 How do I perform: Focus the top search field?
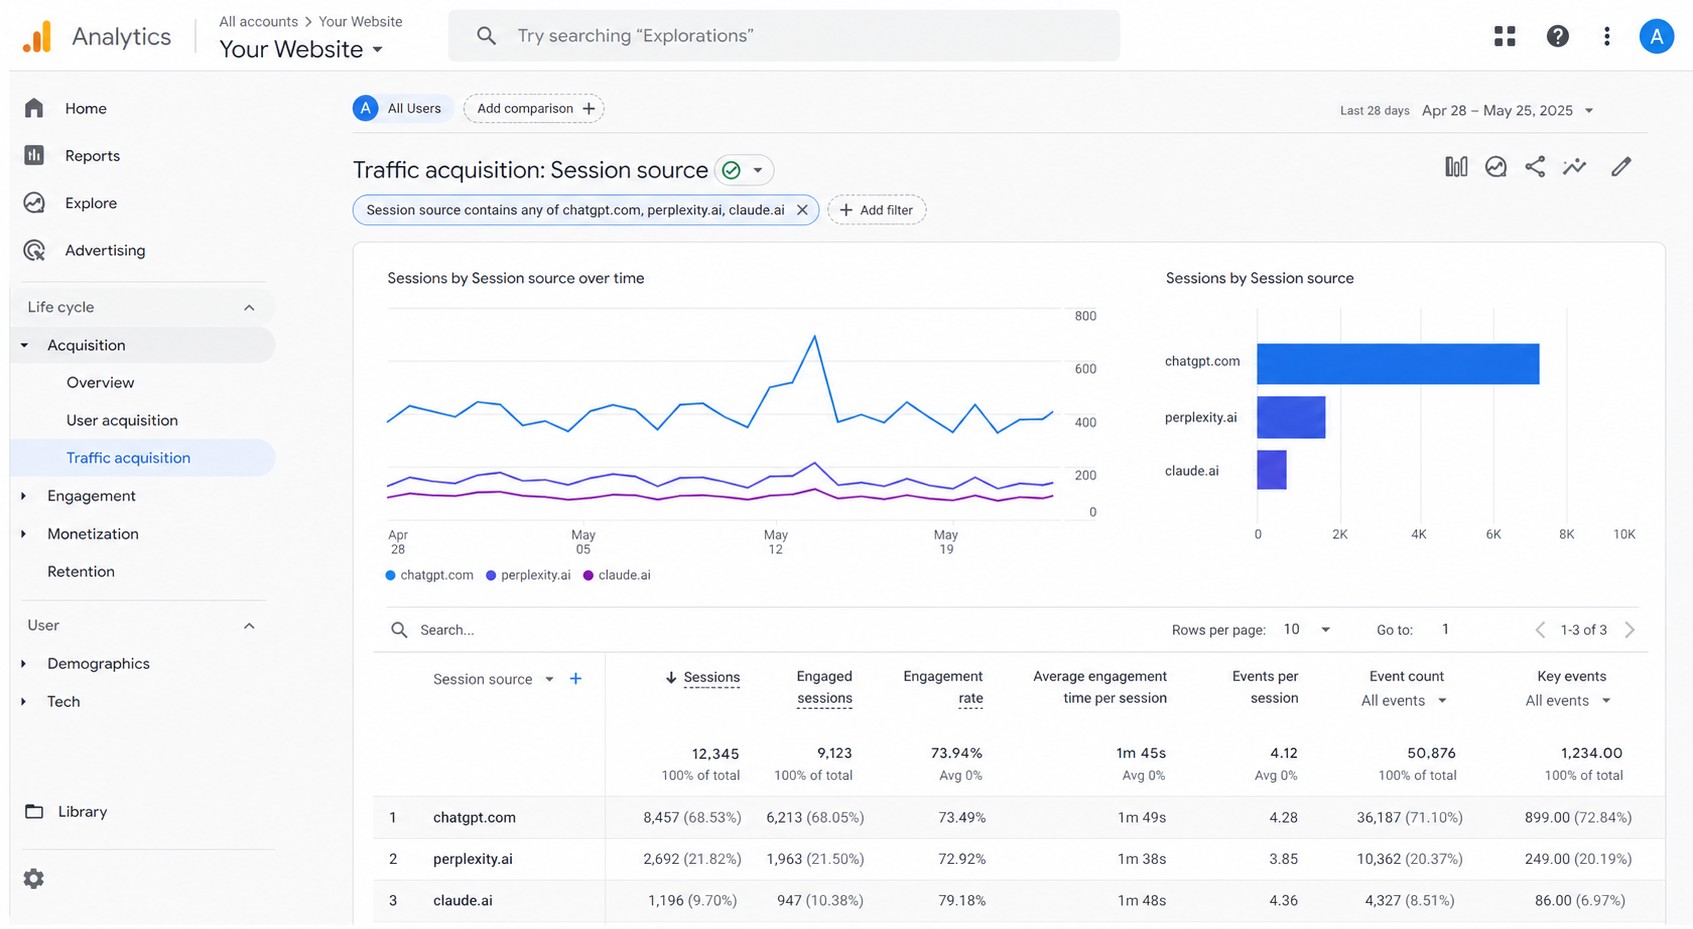pyautogui.click(x=784, y=36)
